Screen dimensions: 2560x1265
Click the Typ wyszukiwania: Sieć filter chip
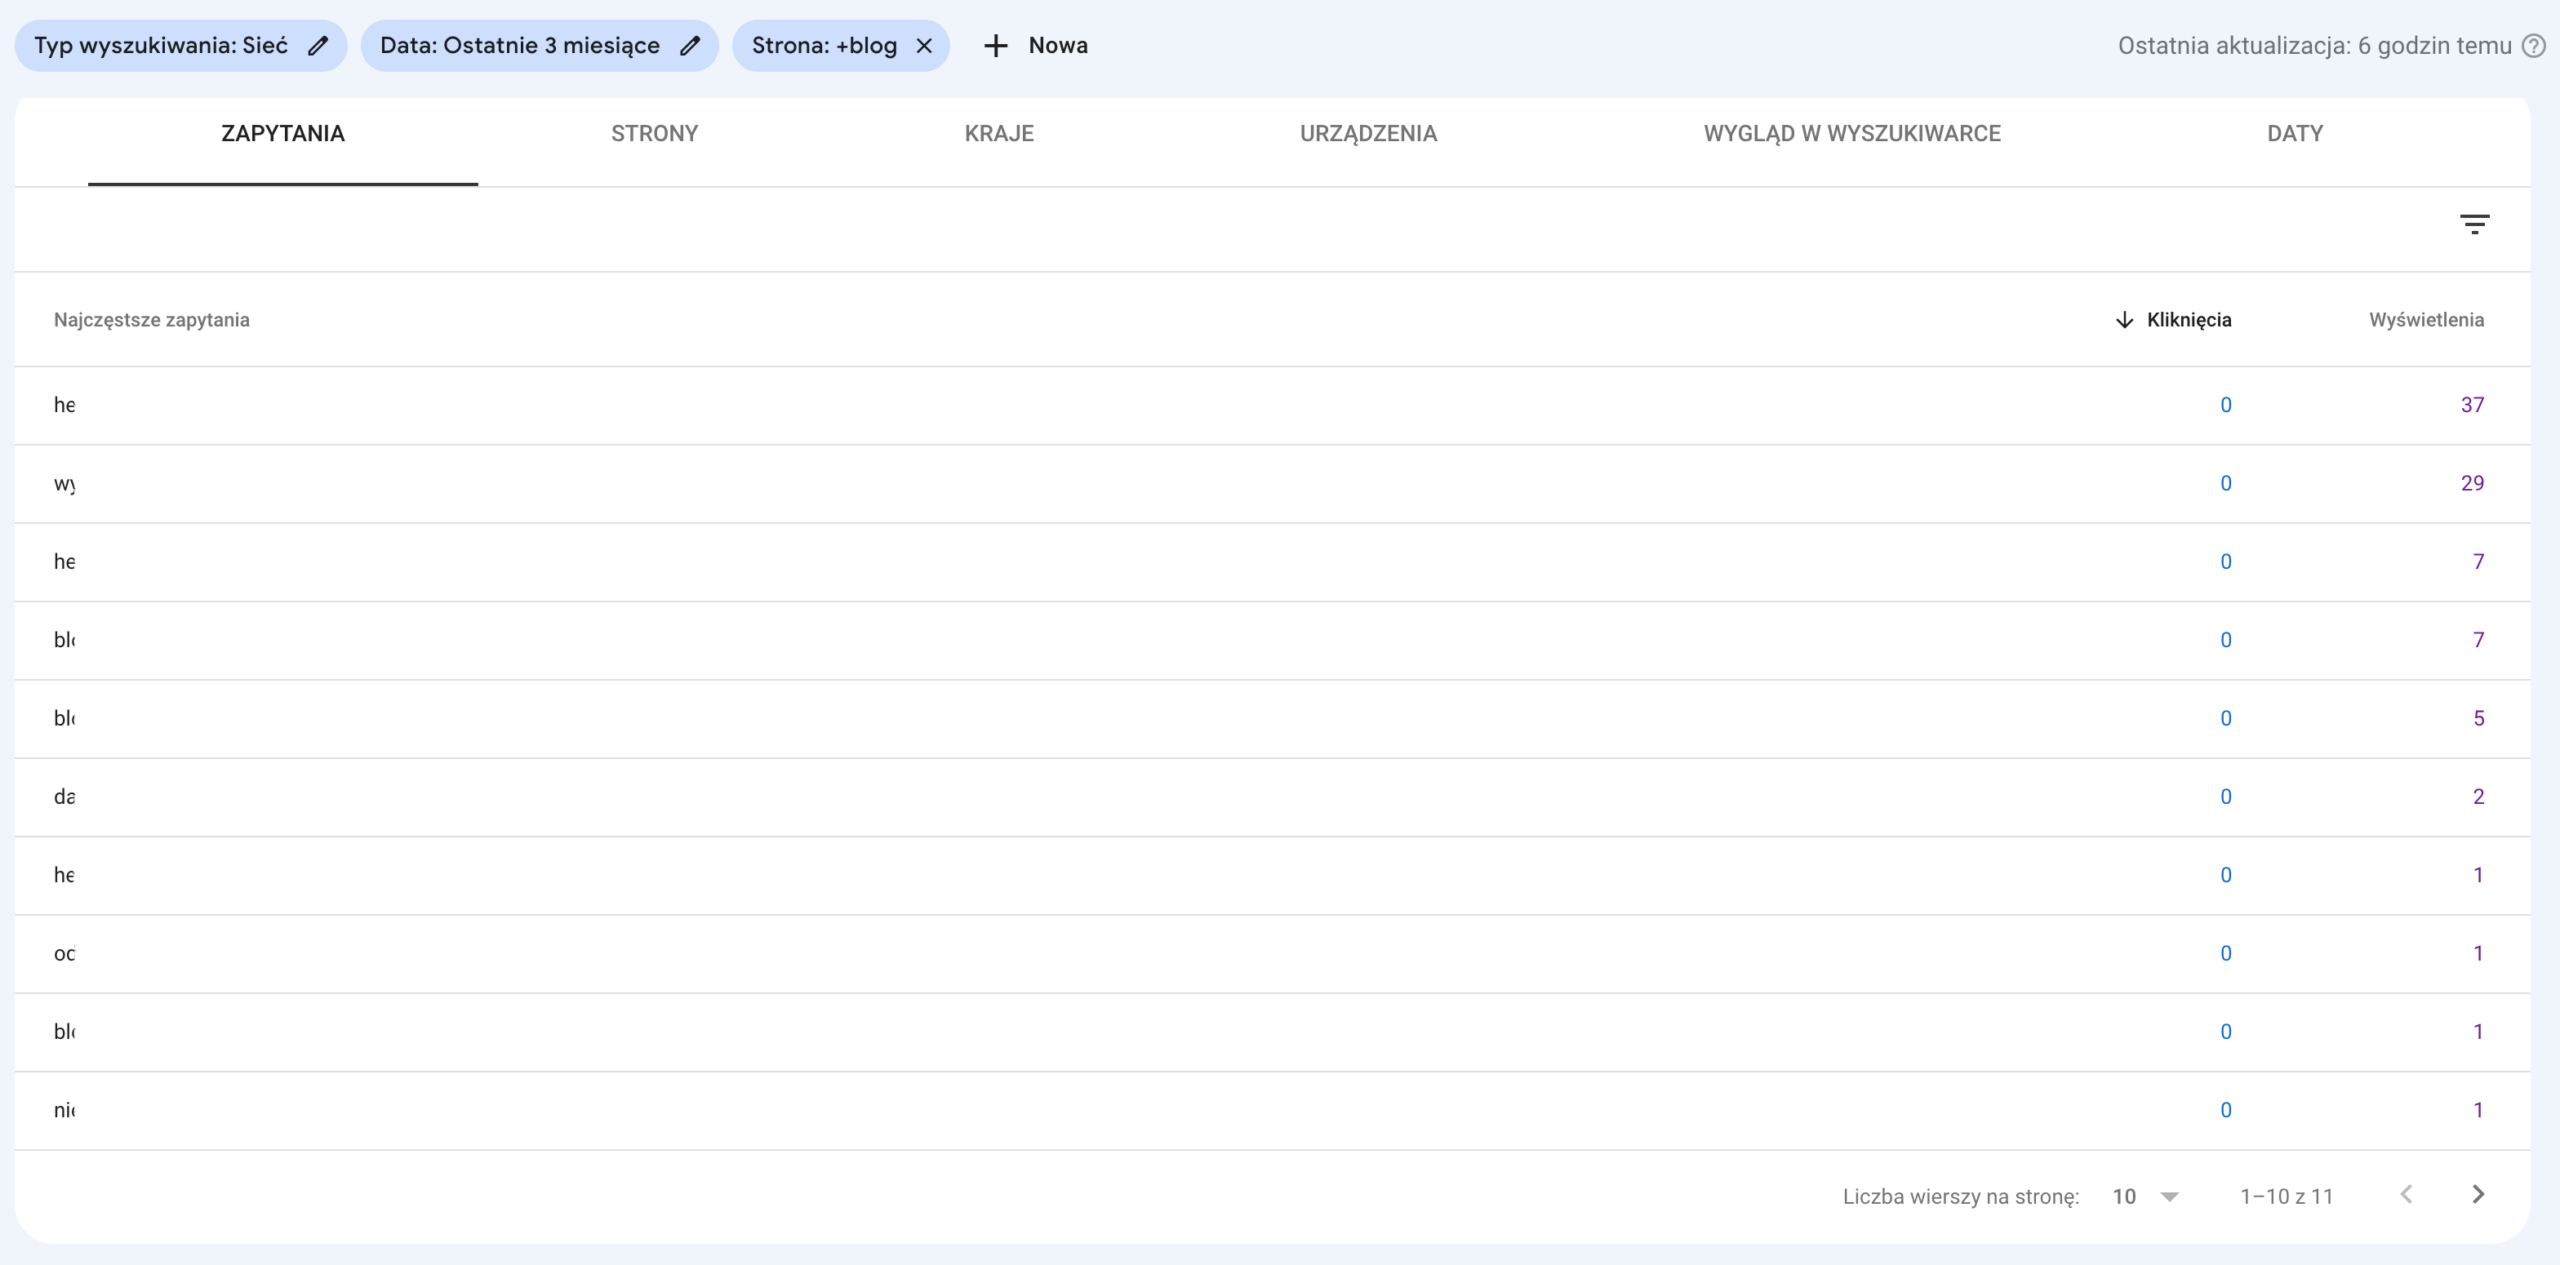coord(181,46)
